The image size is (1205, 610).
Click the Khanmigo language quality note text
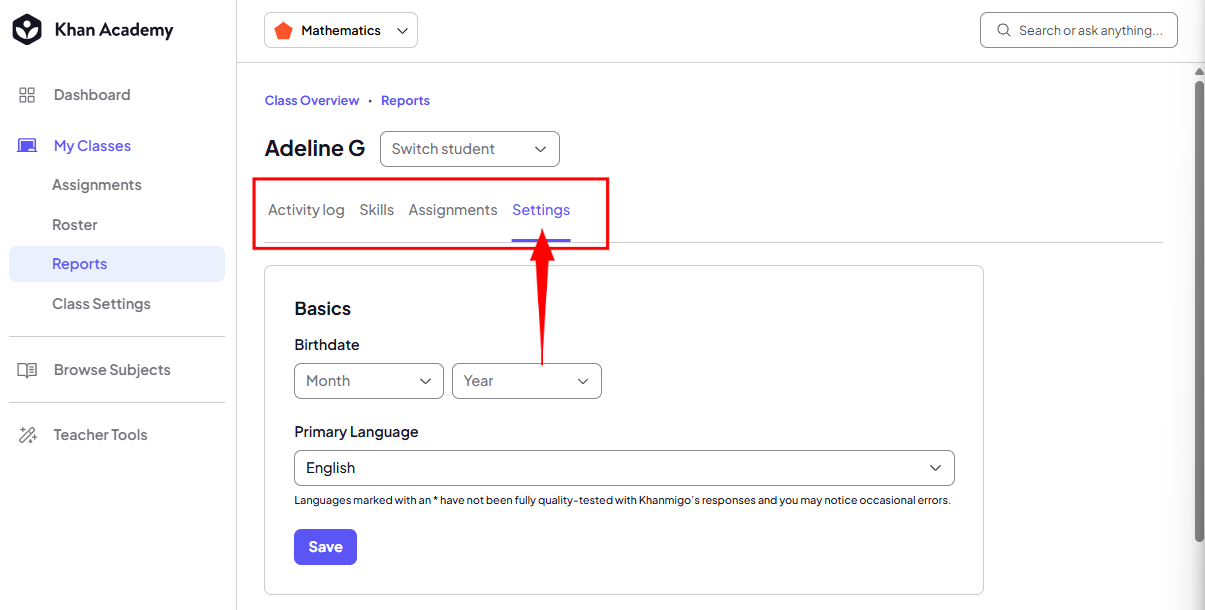622,500
